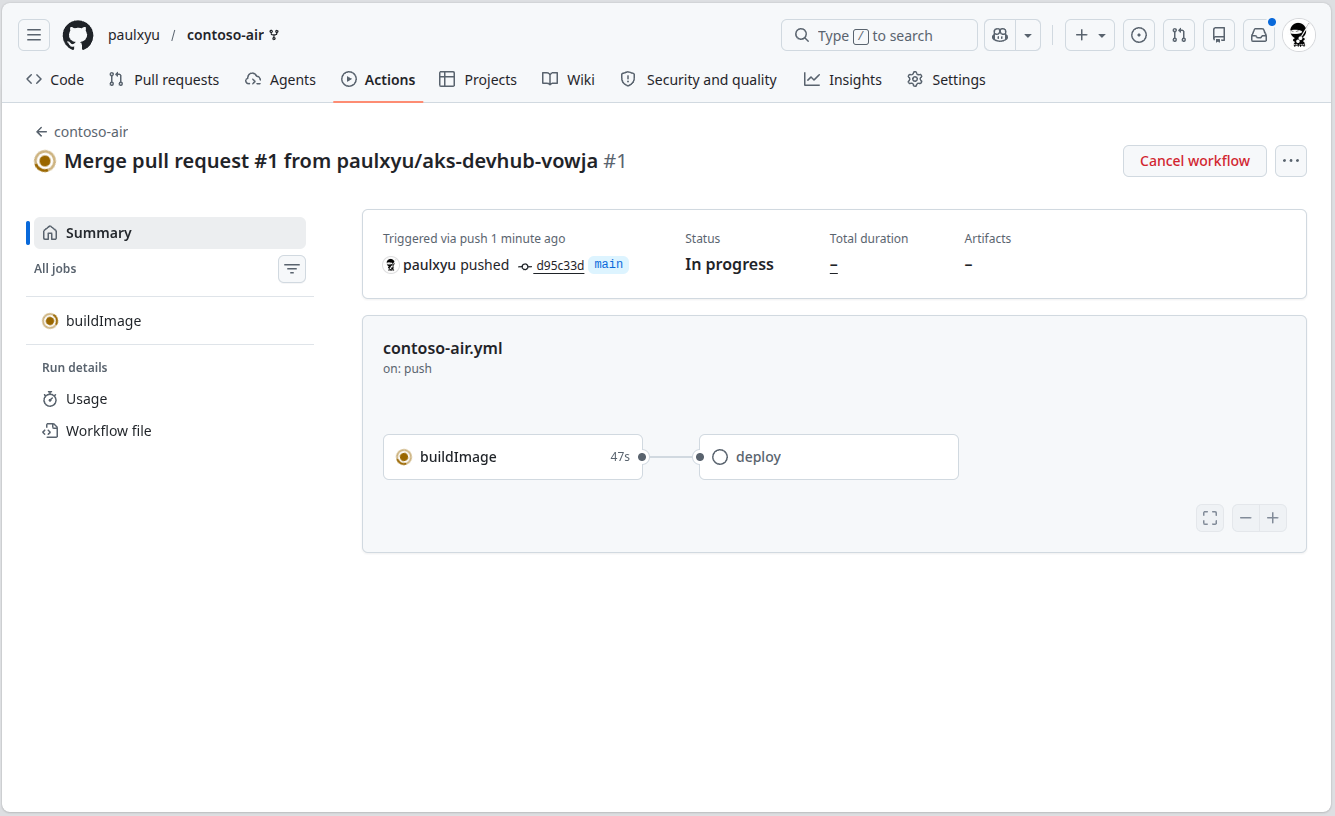The width and height of the screenshot is (1335, 816).
Task: Click the In progress status text
Action: (x=729, y=265)
